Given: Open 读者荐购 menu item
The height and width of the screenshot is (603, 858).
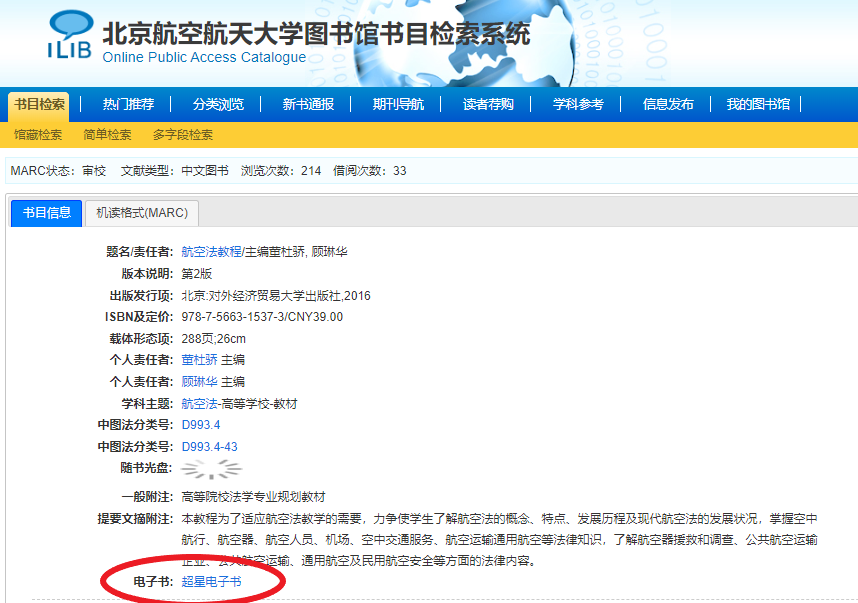Looking at the screenshot, I should (488, 105).
